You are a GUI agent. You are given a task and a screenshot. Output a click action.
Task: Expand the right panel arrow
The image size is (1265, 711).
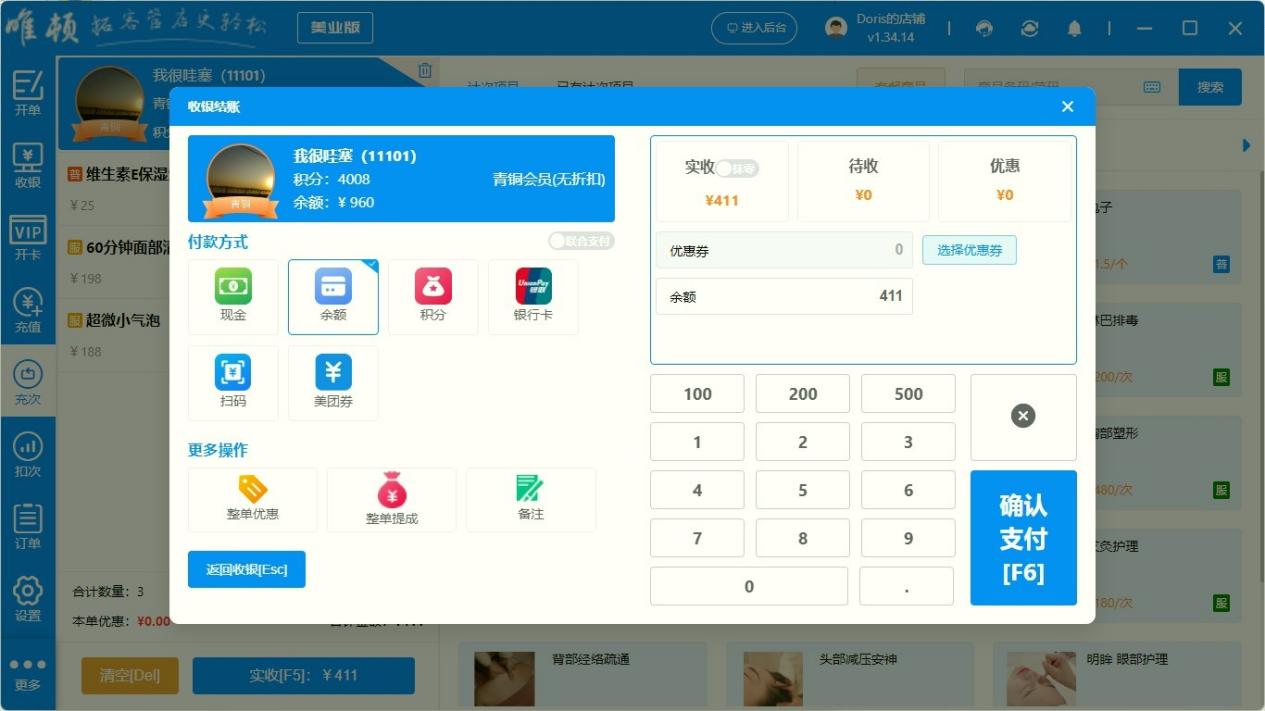1246,146
